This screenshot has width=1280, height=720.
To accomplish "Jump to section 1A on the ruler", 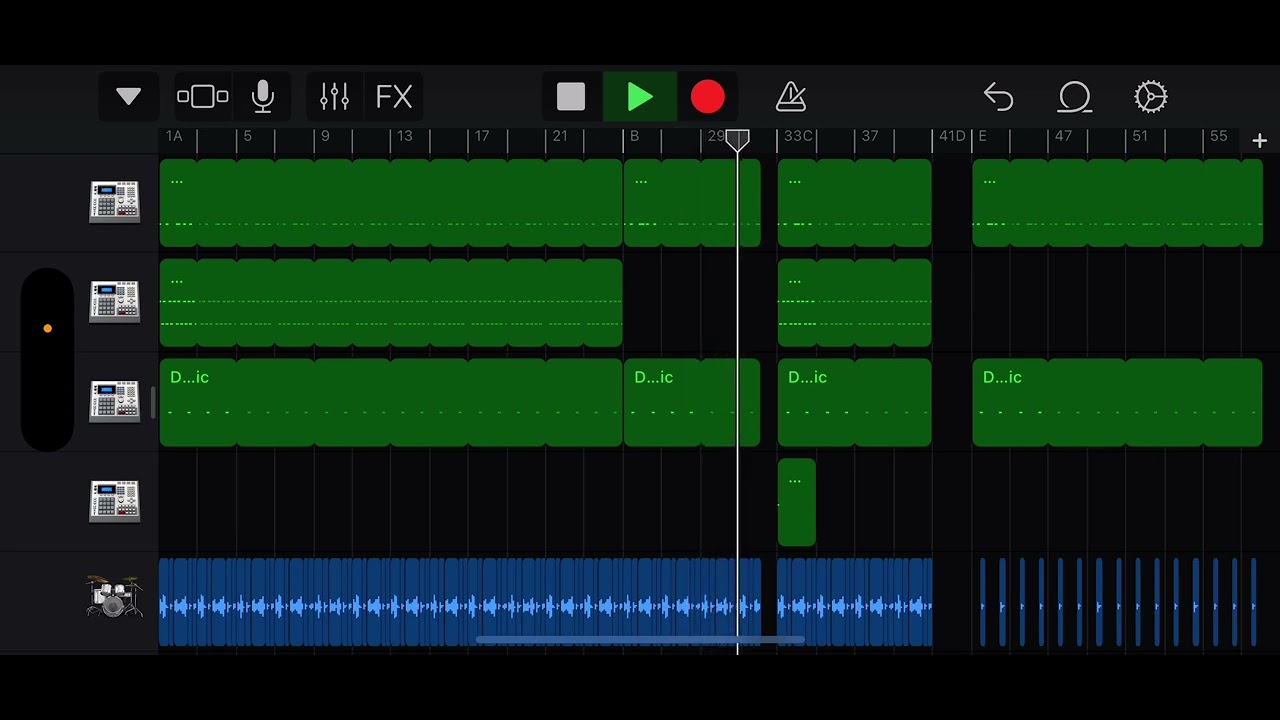I will (174, 136).
